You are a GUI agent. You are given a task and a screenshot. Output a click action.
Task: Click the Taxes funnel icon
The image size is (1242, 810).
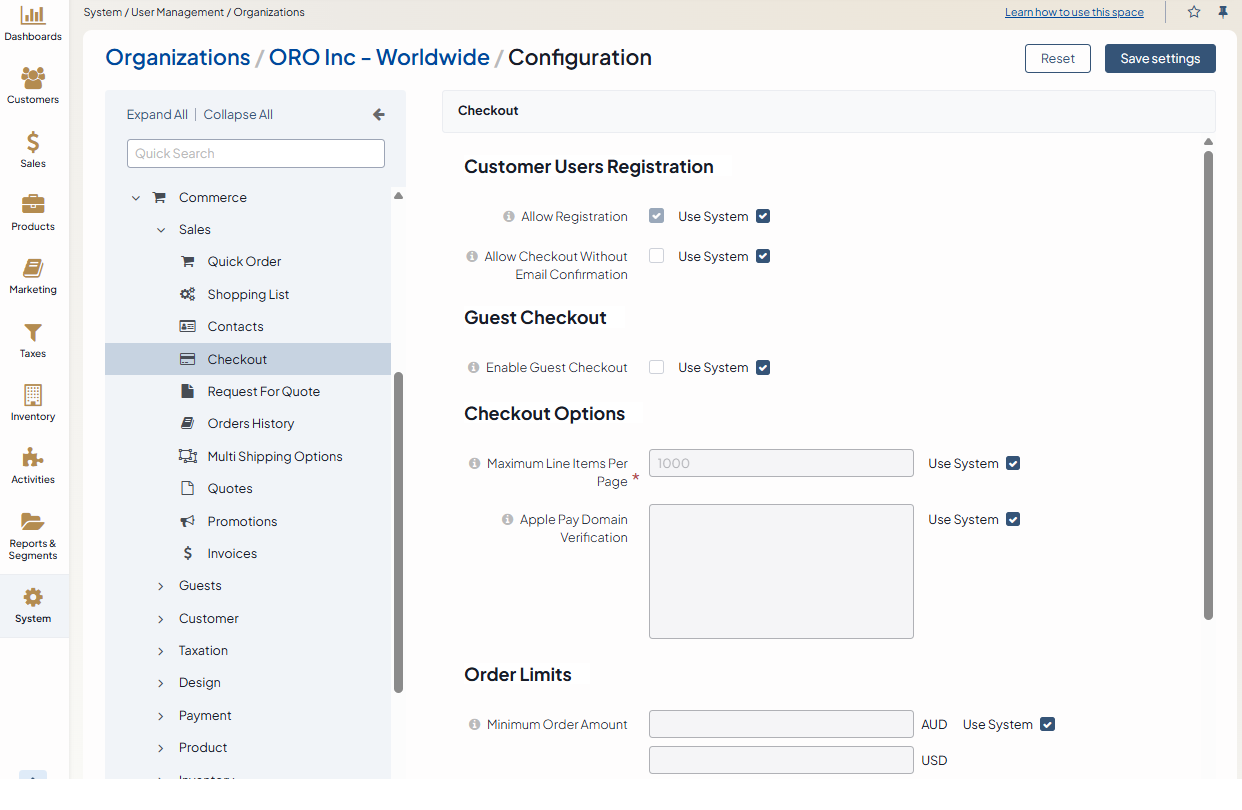point(33,333)
